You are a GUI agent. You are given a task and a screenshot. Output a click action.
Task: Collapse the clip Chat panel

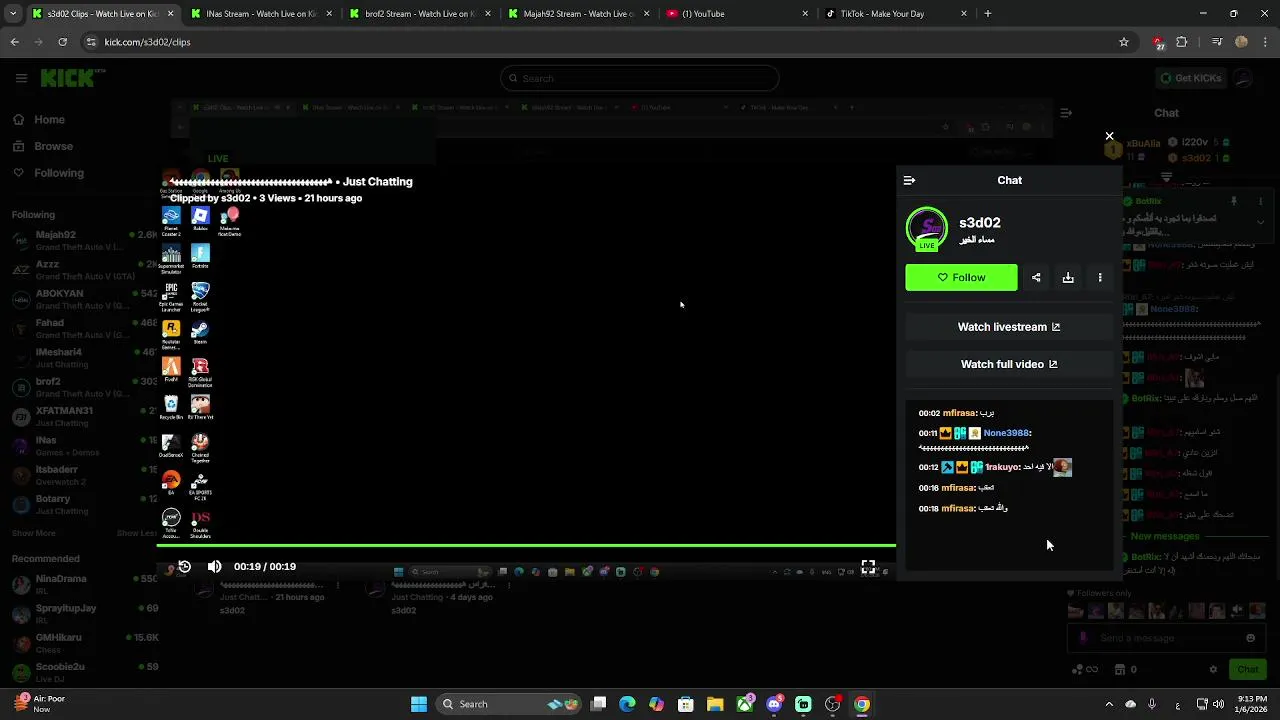(x=909, y=180)
